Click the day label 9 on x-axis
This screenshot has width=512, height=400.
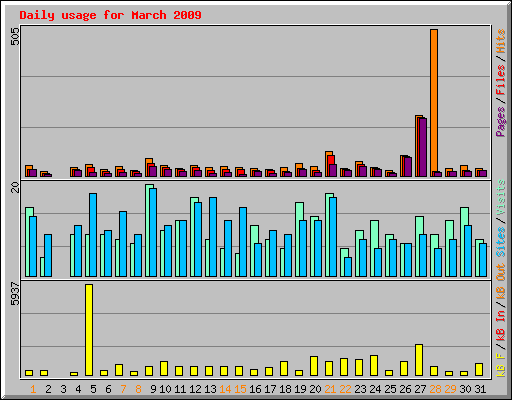coord(153,389)
